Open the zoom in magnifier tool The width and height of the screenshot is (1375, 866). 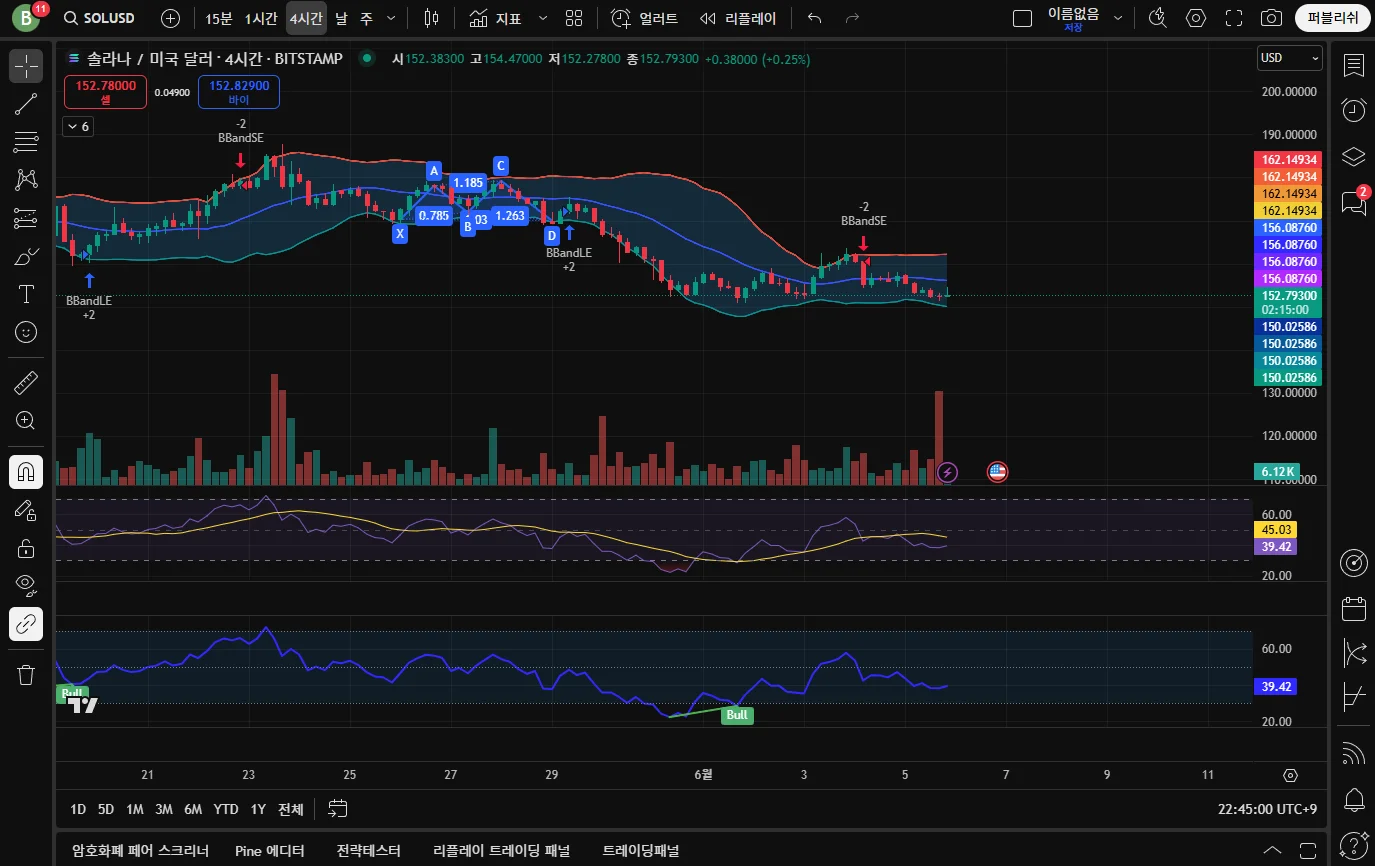[x=26, y=421]
